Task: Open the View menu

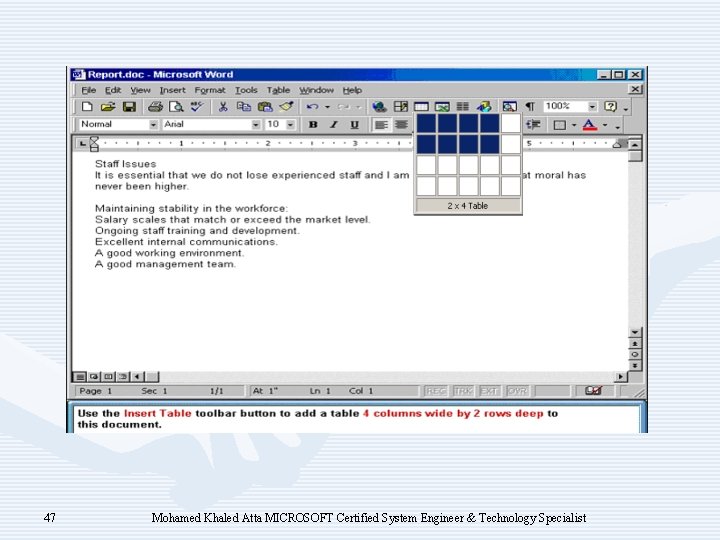Action: [x=140, y=90]
